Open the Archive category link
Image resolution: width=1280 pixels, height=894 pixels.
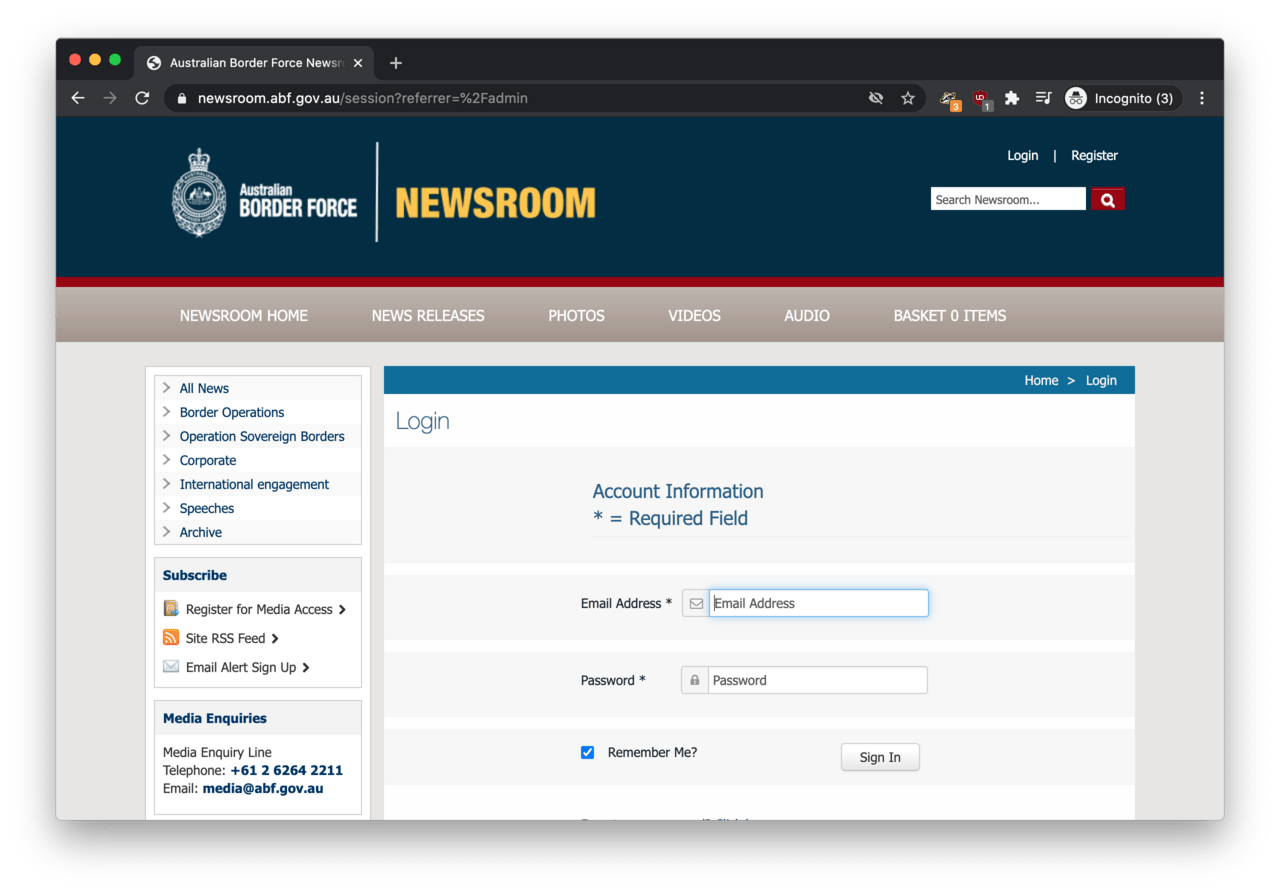[x=201, y=532]
